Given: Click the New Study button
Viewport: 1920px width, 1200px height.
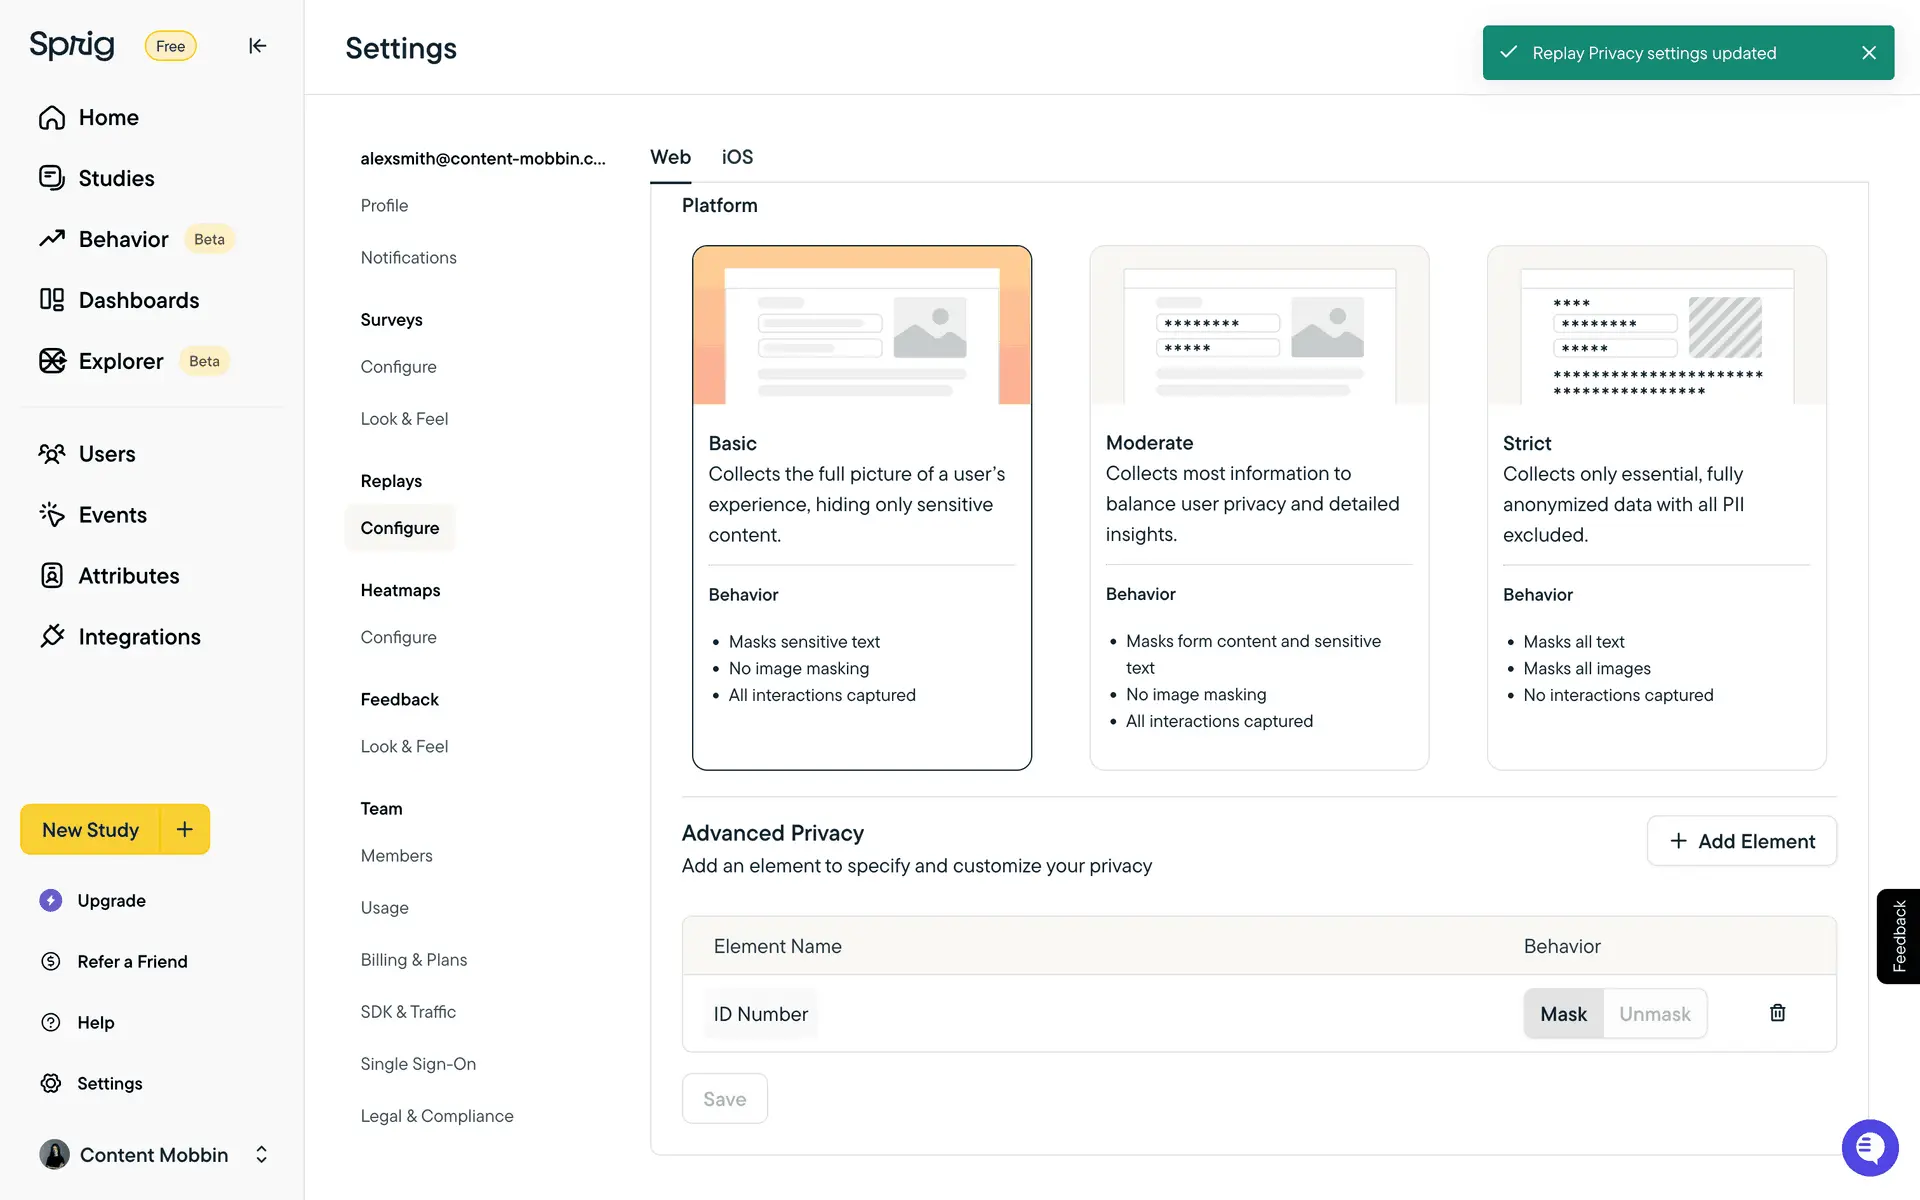Looking at the screenshot, I should (90, 829).
